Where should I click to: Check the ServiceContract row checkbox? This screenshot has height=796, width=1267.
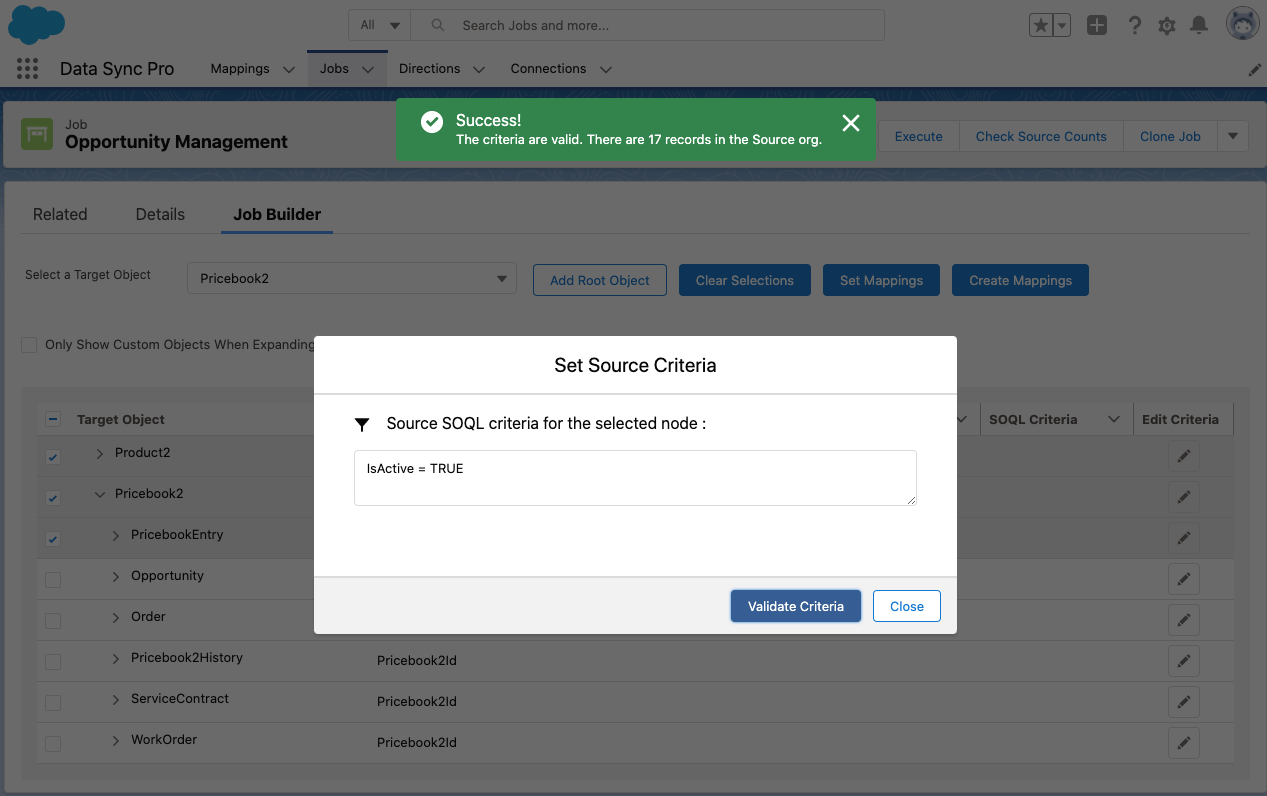click(x=53, y=703)
